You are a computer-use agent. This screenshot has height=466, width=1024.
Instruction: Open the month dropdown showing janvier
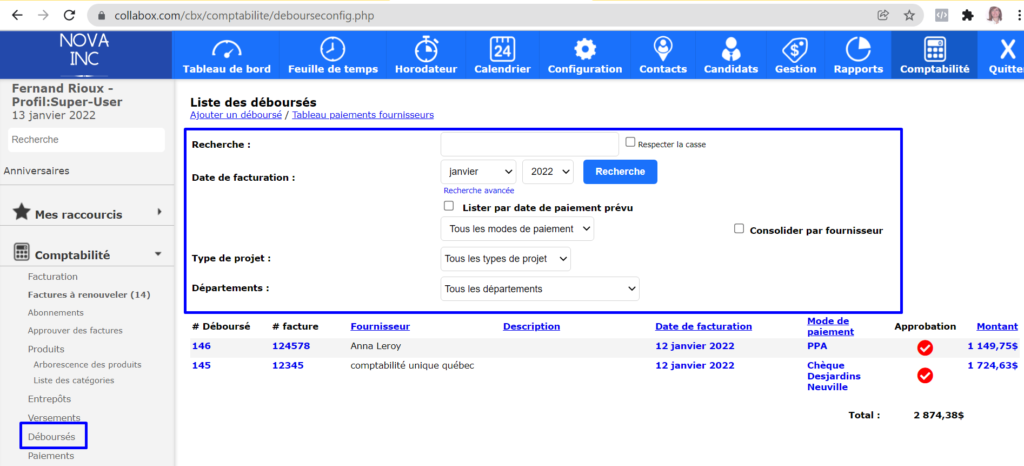click(x=479, y=172)
